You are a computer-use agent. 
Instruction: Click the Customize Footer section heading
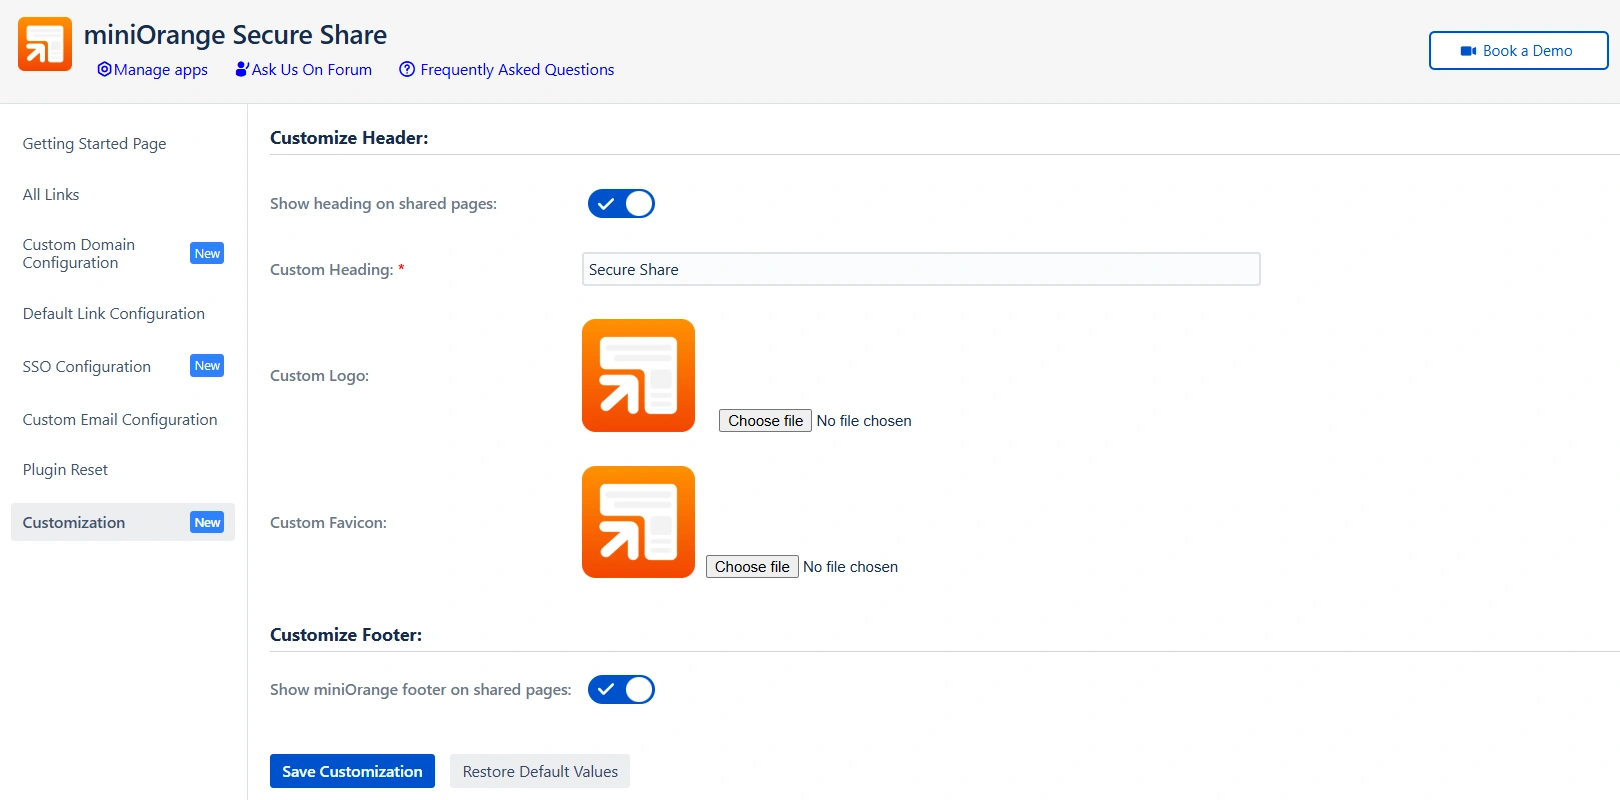pos(346,635)
